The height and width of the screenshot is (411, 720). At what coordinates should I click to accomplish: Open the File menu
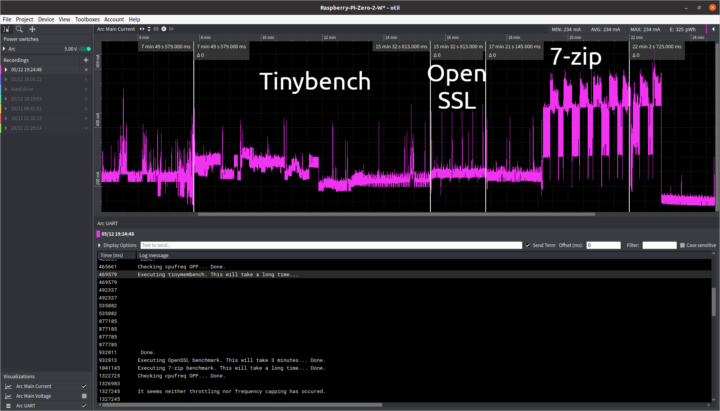coord(7,19)
